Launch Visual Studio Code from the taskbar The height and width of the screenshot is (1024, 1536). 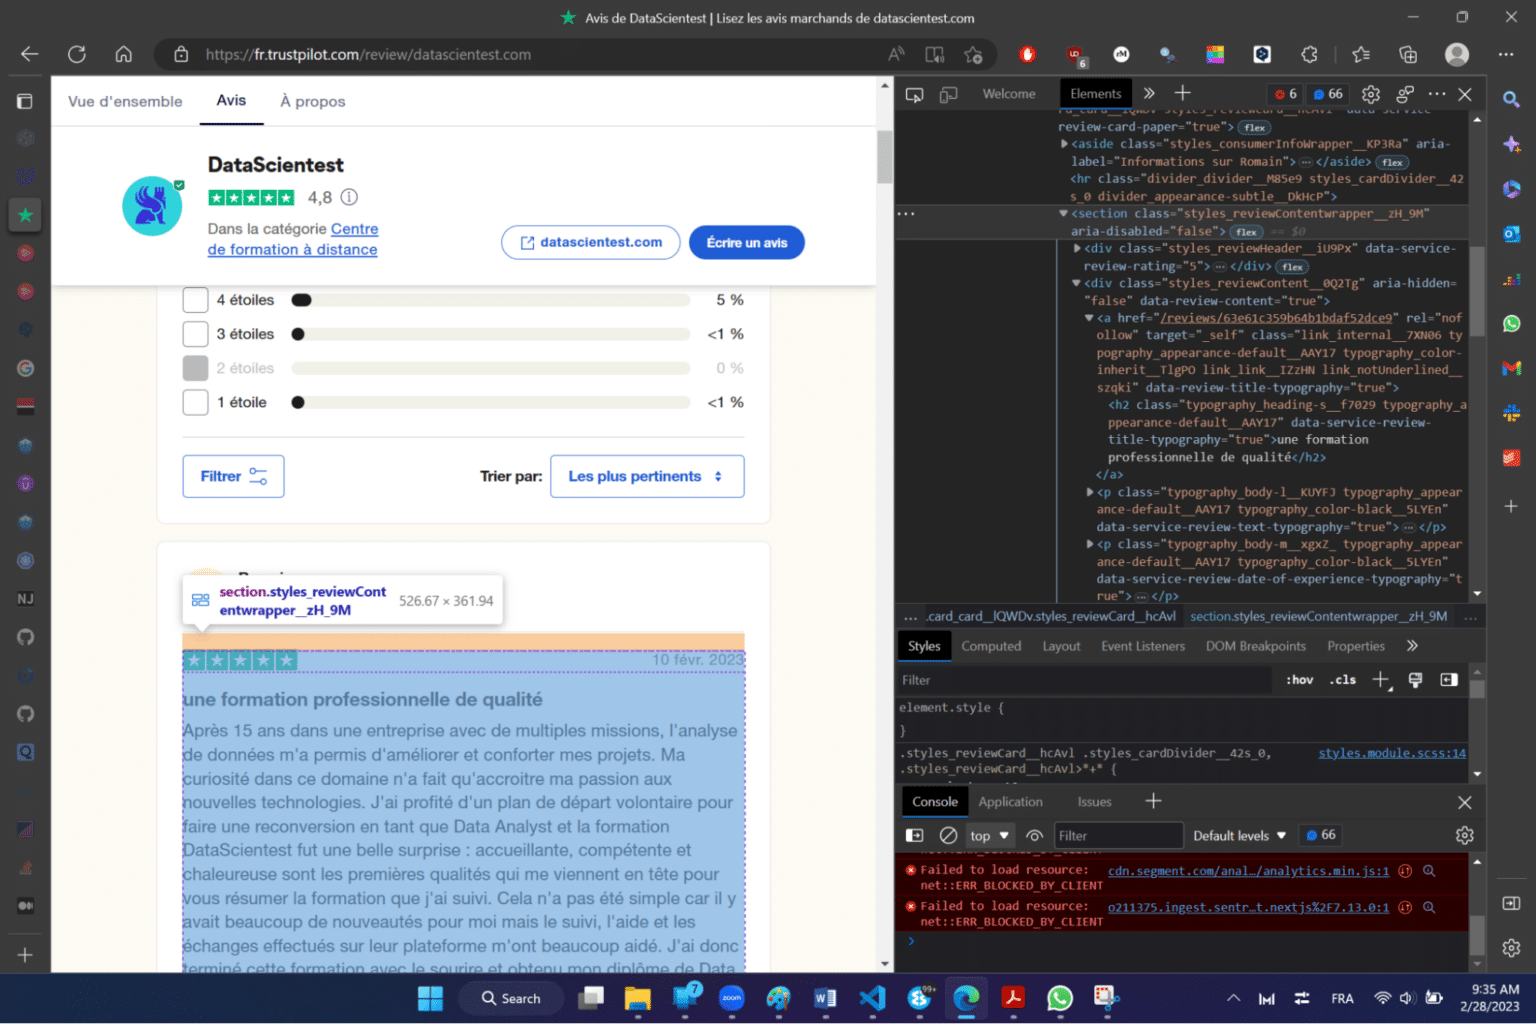point(871,998)
